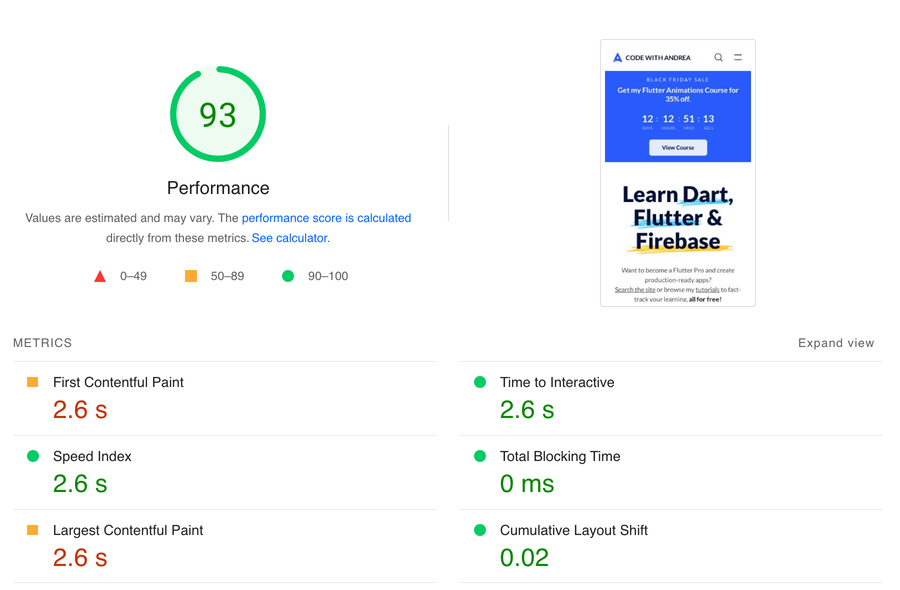The width and height of the screenshot is (900, 590).
Task: Click the red triangle 0–49 legend icon
Action: (100, 277)
